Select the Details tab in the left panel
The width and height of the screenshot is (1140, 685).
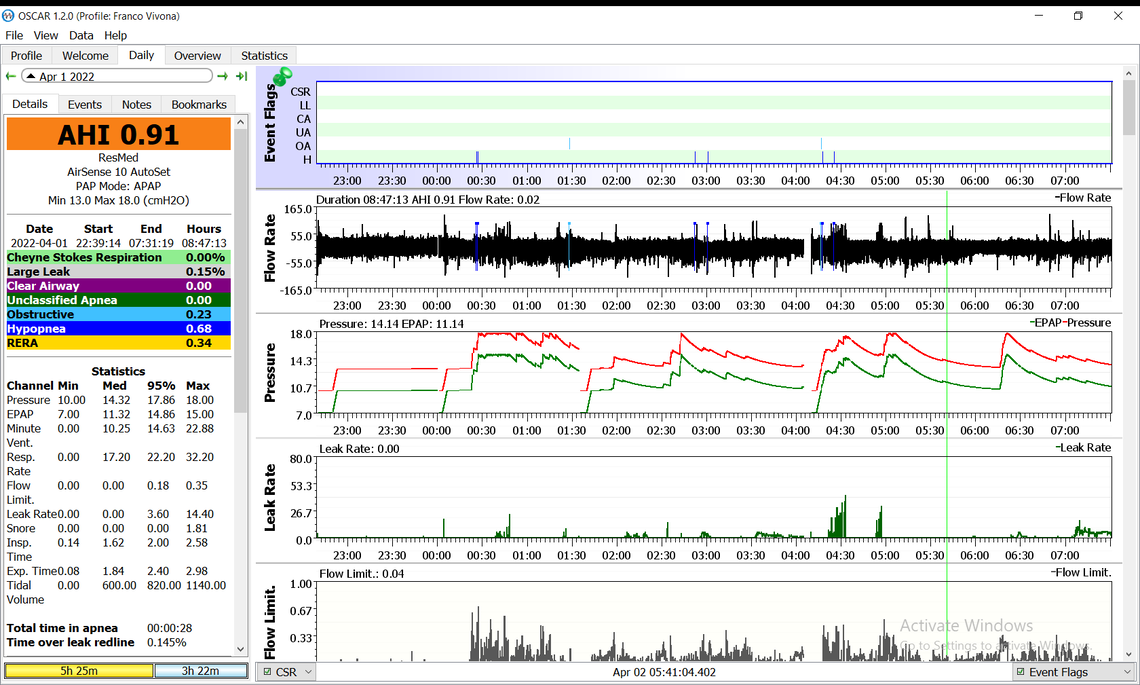pos(30,104)
